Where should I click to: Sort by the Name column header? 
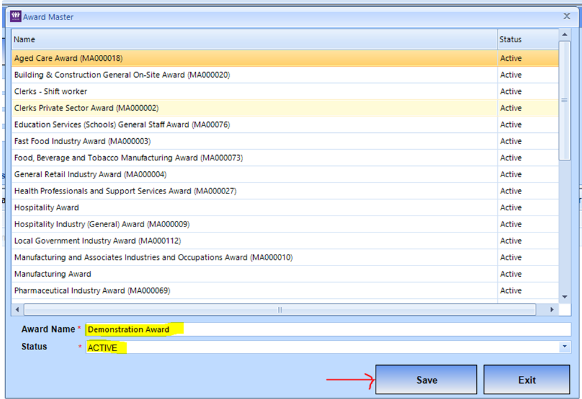click(x=255, y=39)
